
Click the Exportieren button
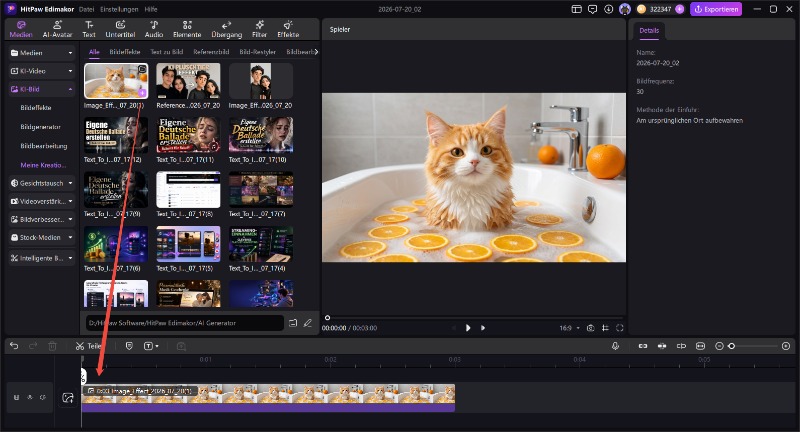coord(716,9)
